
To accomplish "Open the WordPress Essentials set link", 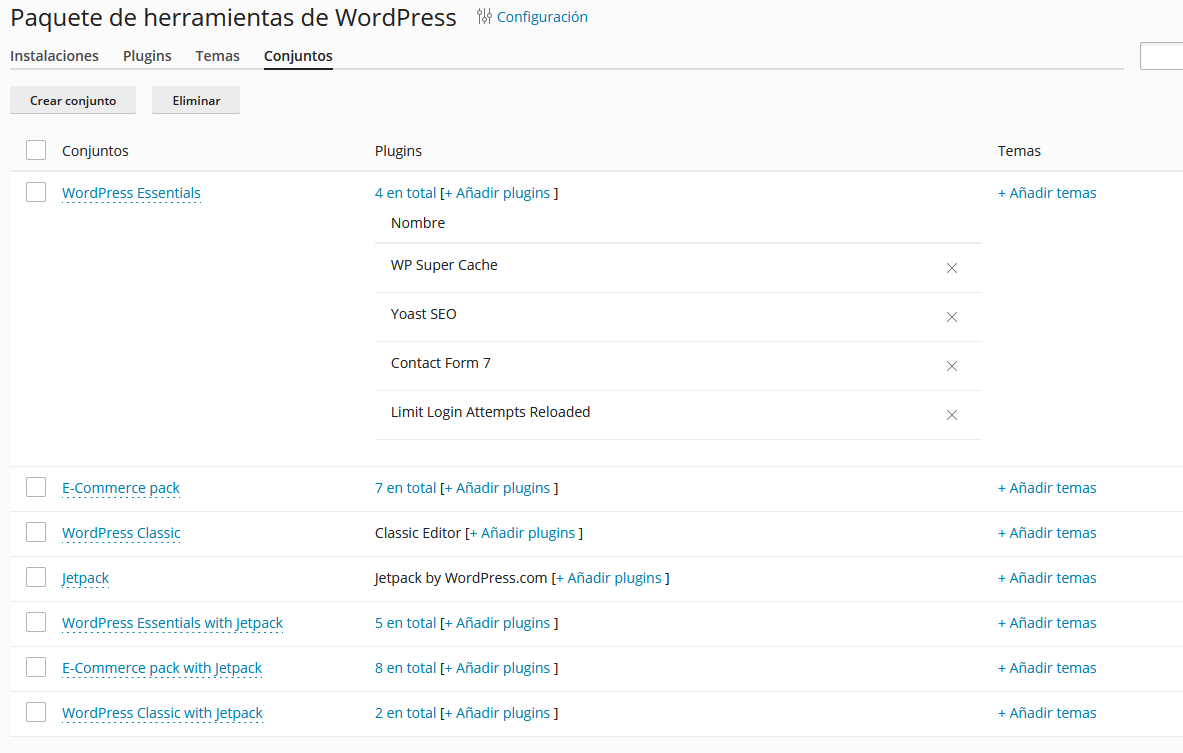I will 131,193.
